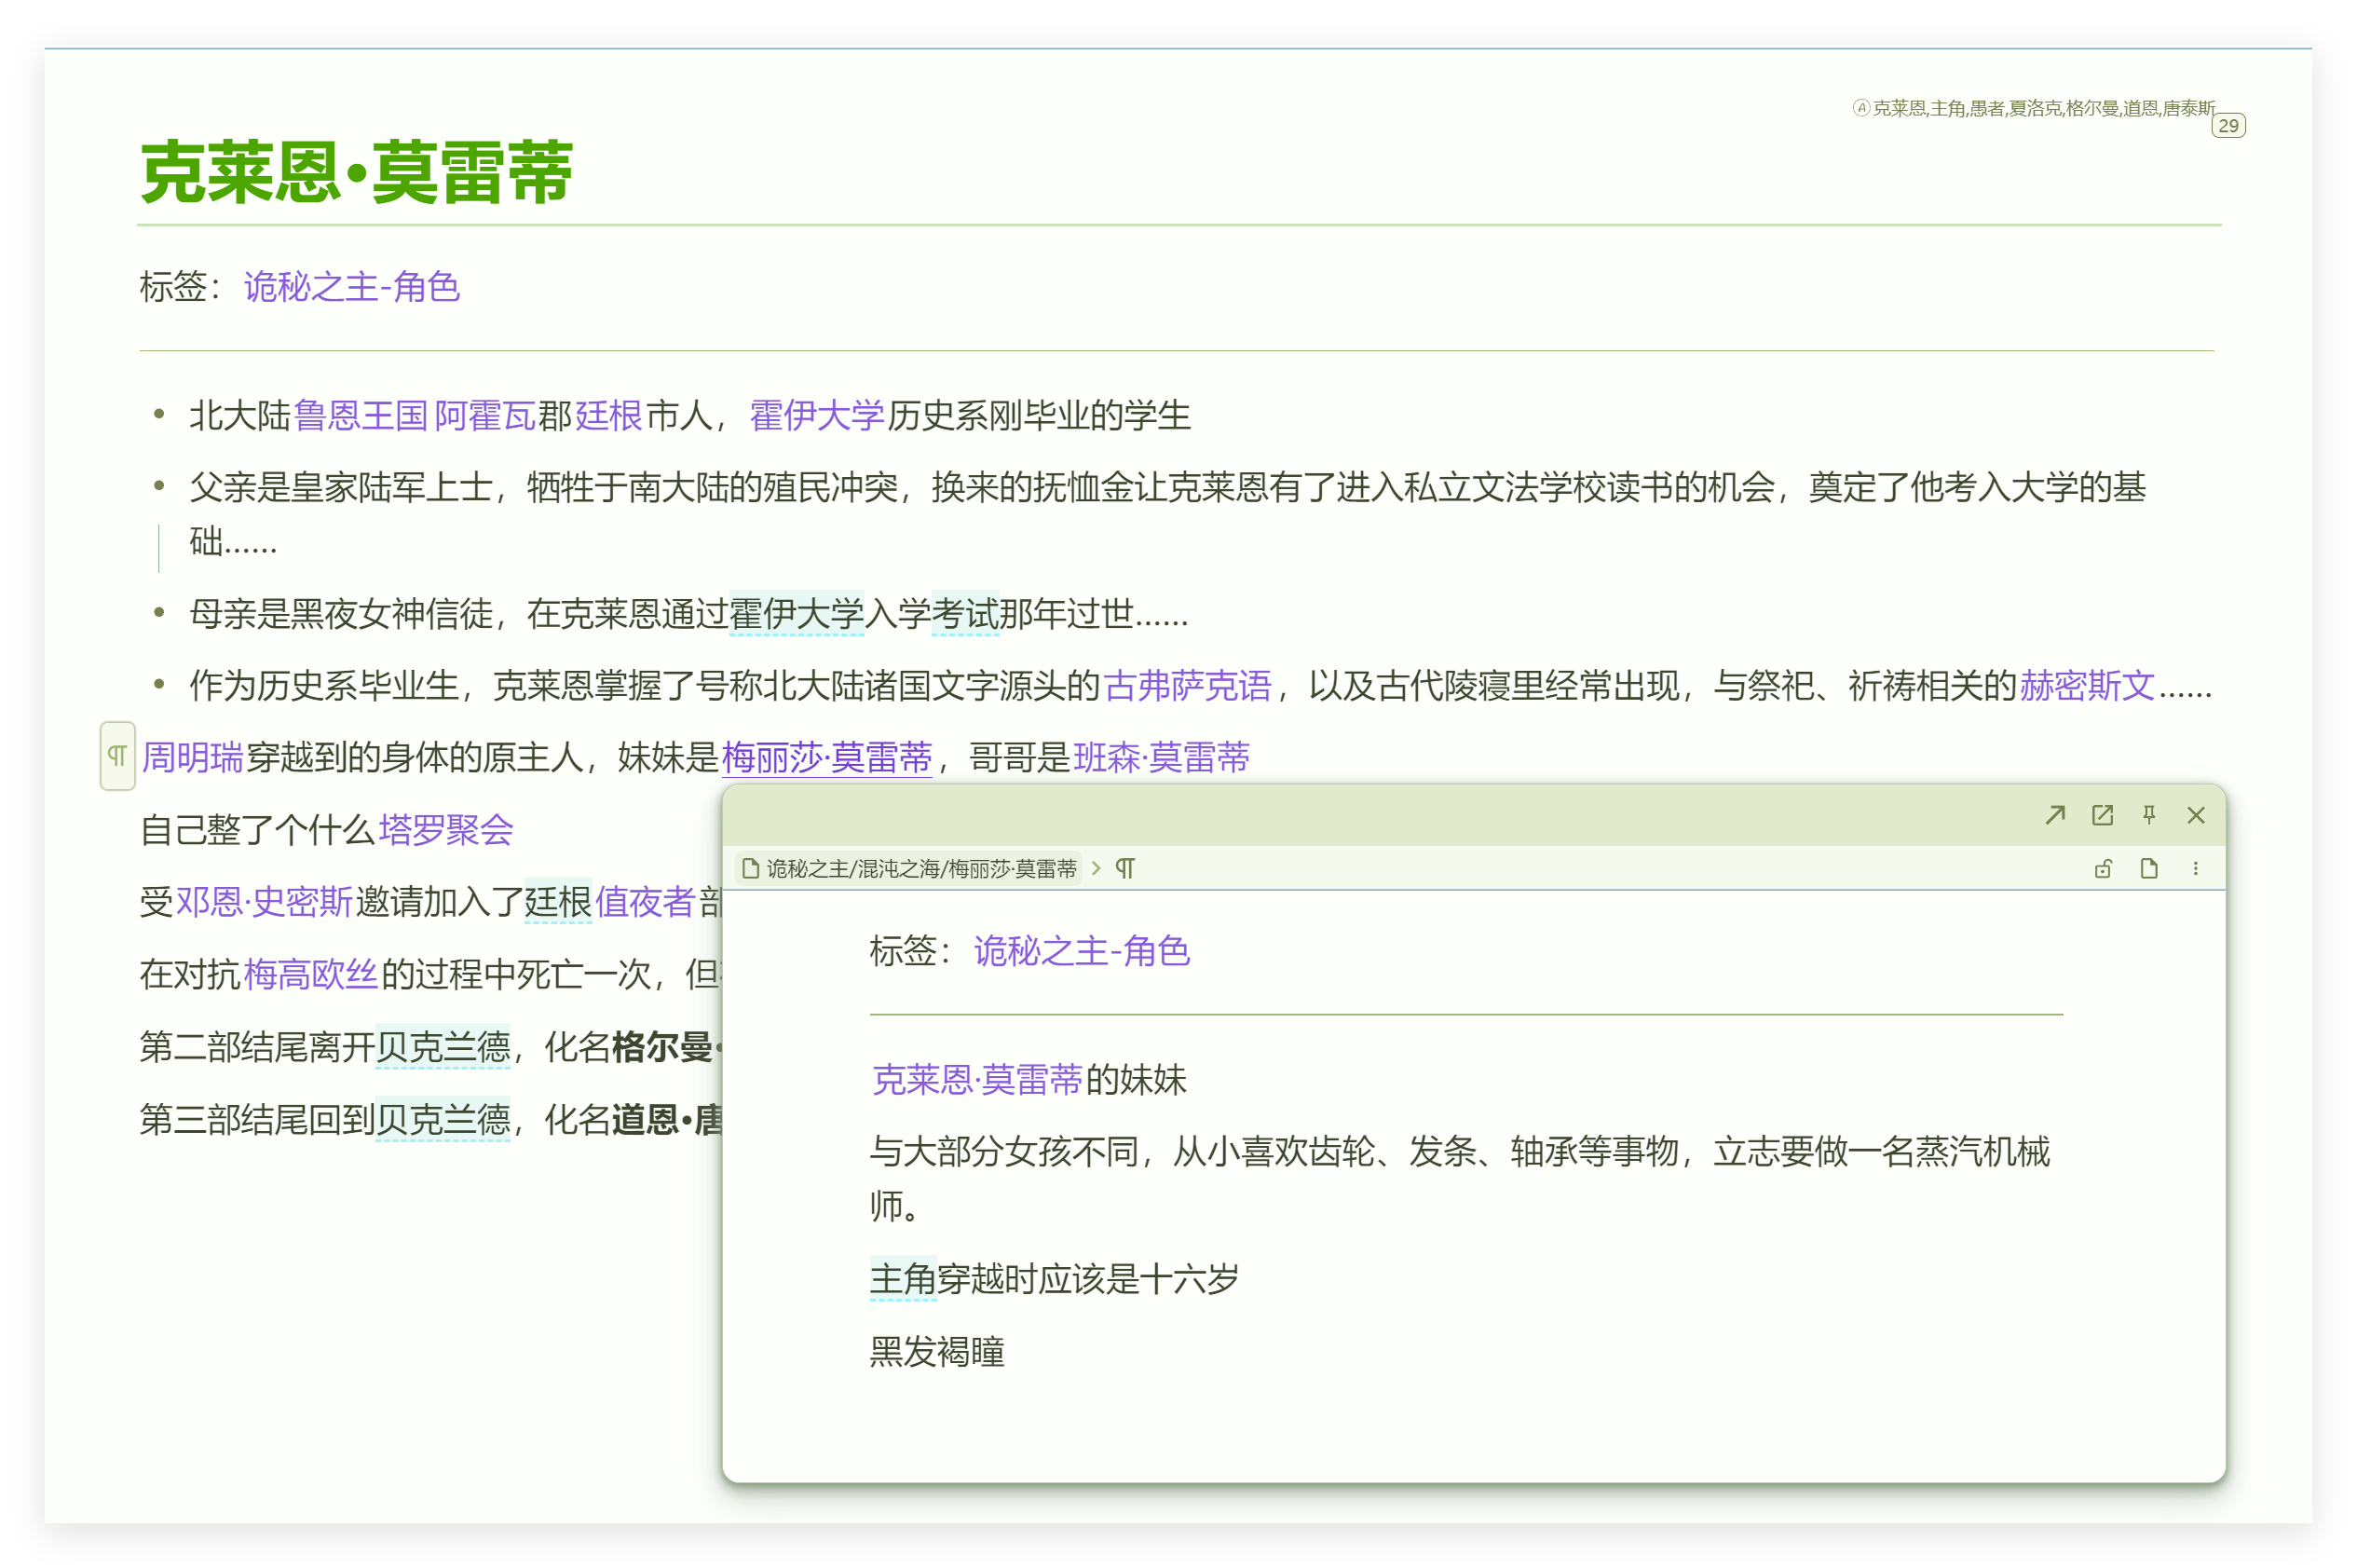Pin the floating preview popup
The width and height of the screenshot is (2357, 1568).
tap(2149, 815)
